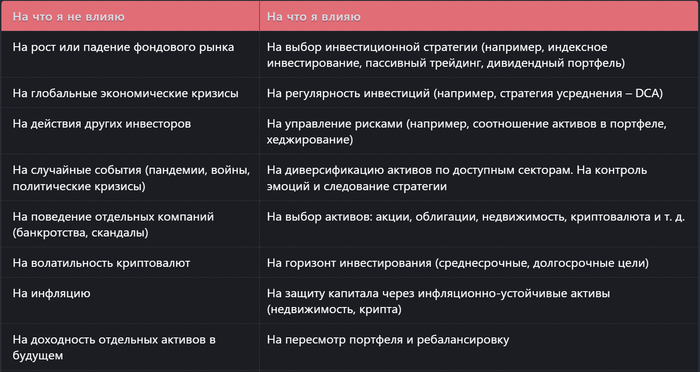Click the 'На поведение отдельных компаний' cell
Screen dimensions: 700x372
coord(130,224)
